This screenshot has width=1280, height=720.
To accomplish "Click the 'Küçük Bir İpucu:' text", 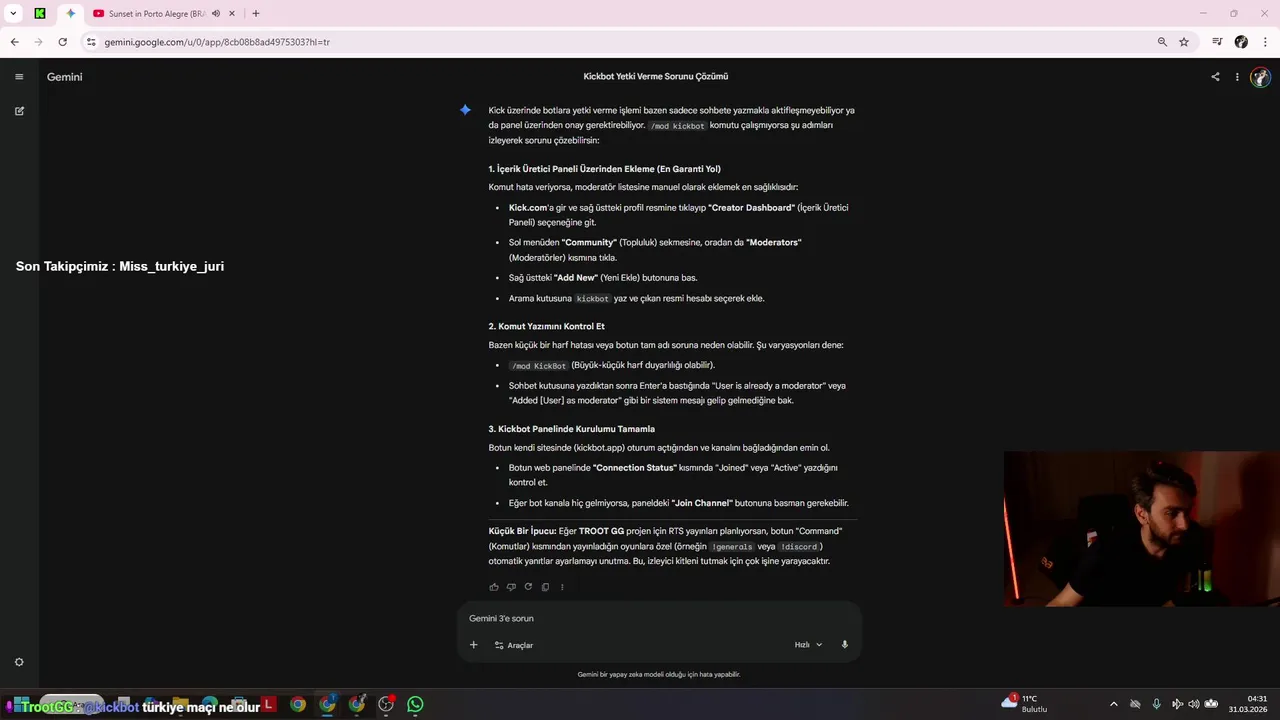I will (522, 531).
